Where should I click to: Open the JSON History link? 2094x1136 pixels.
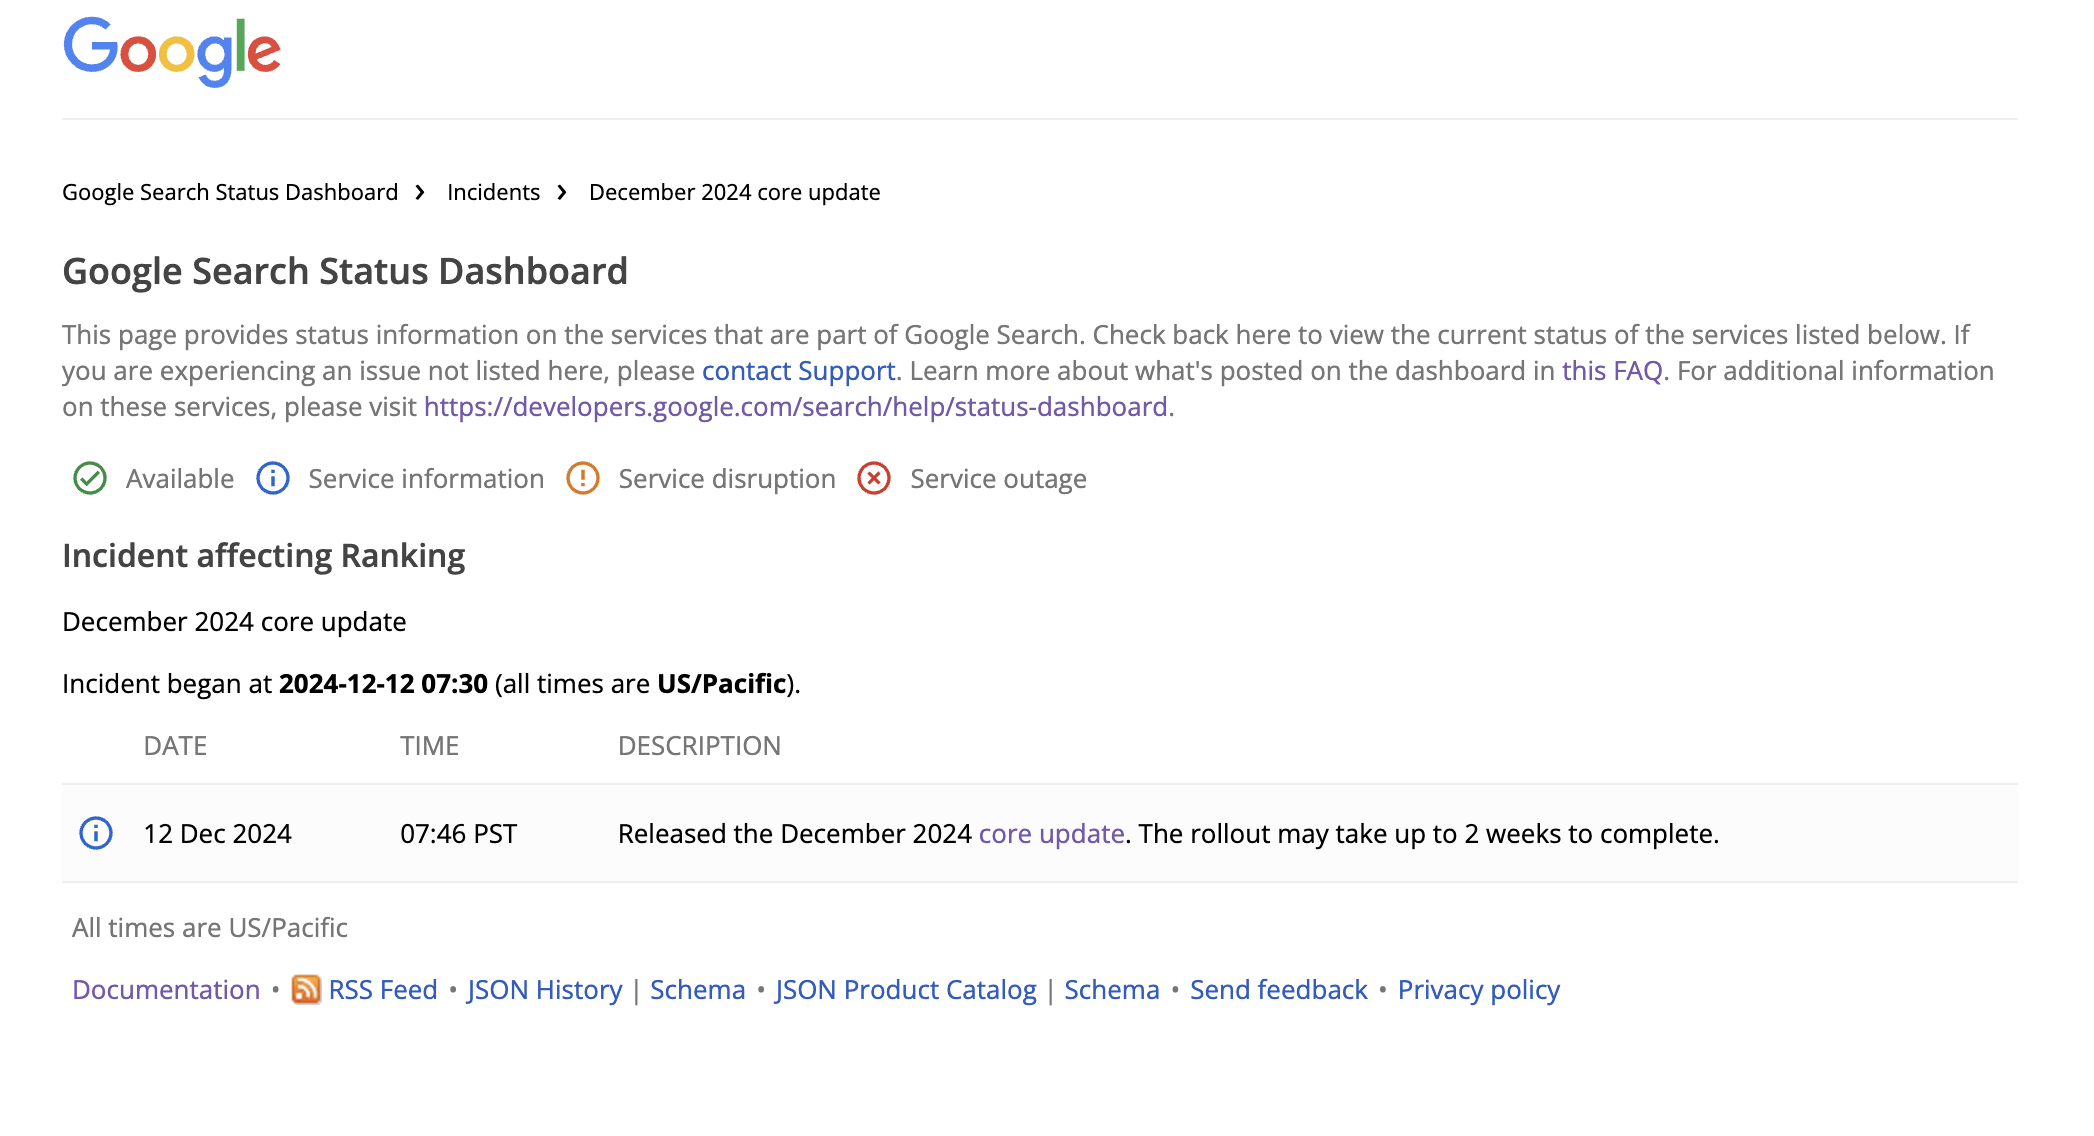545,990
